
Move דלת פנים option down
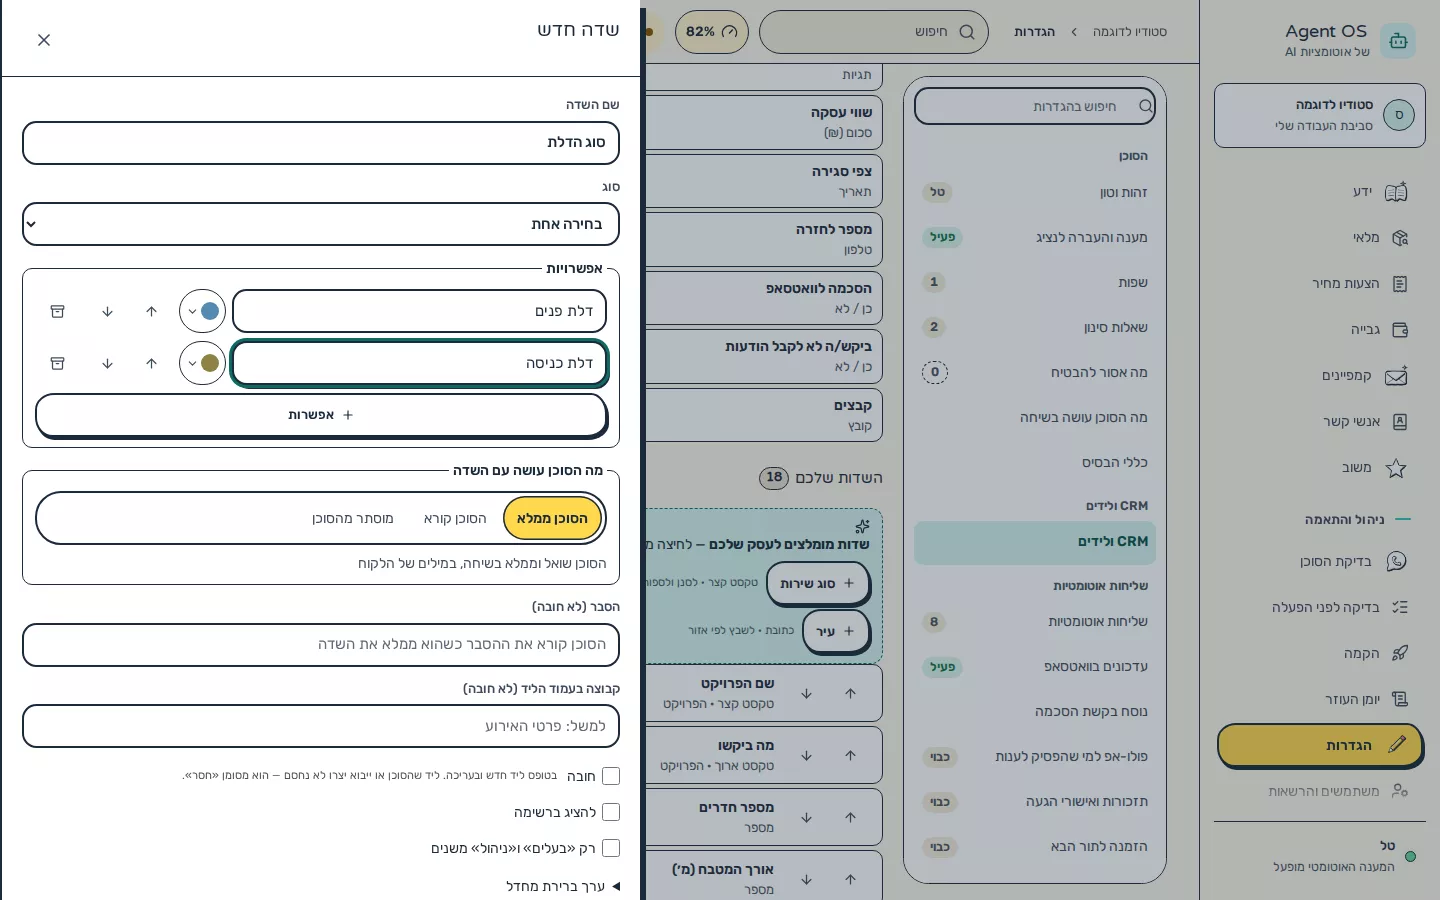[x=108, y=312]
